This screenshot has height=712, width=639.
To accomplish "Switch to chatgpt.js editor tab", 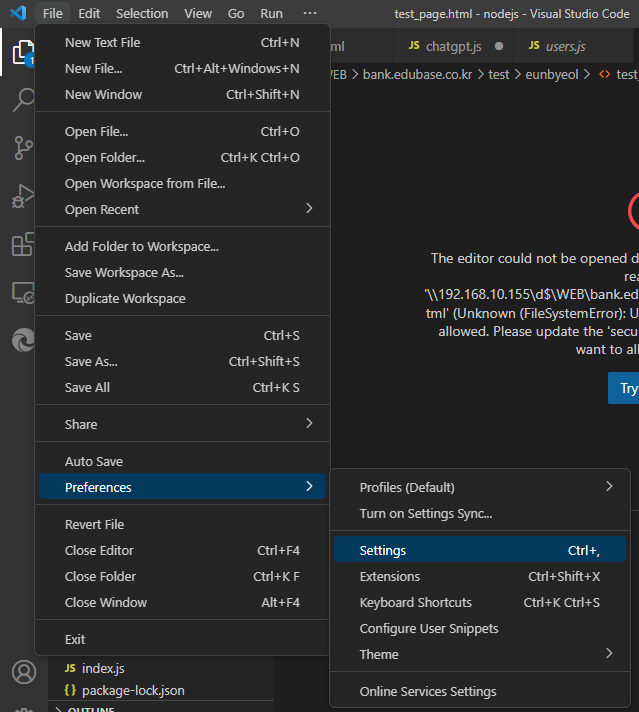I will pyautogui.click(x=453, y=46).
